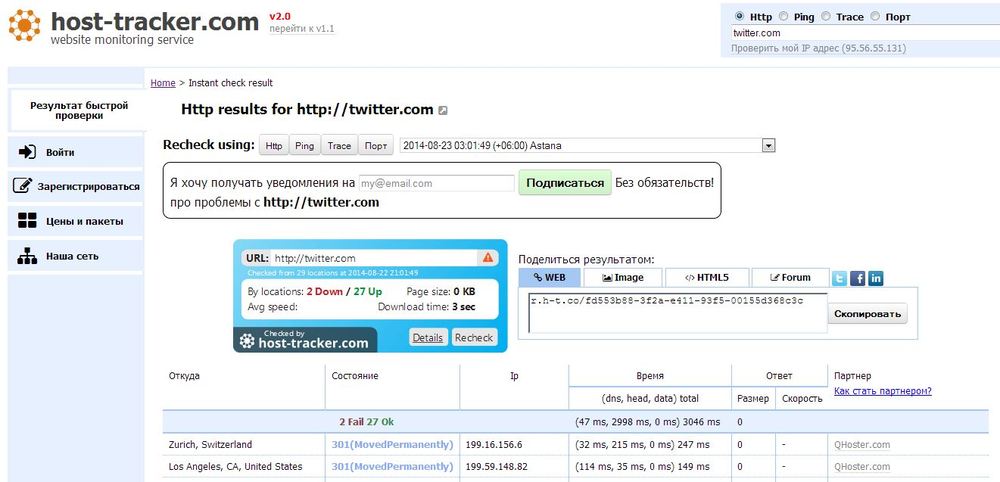Open the Зарегистрироваться sidebar item
This screenshot has width=1000, height=482.
click(x=75, y=187)
